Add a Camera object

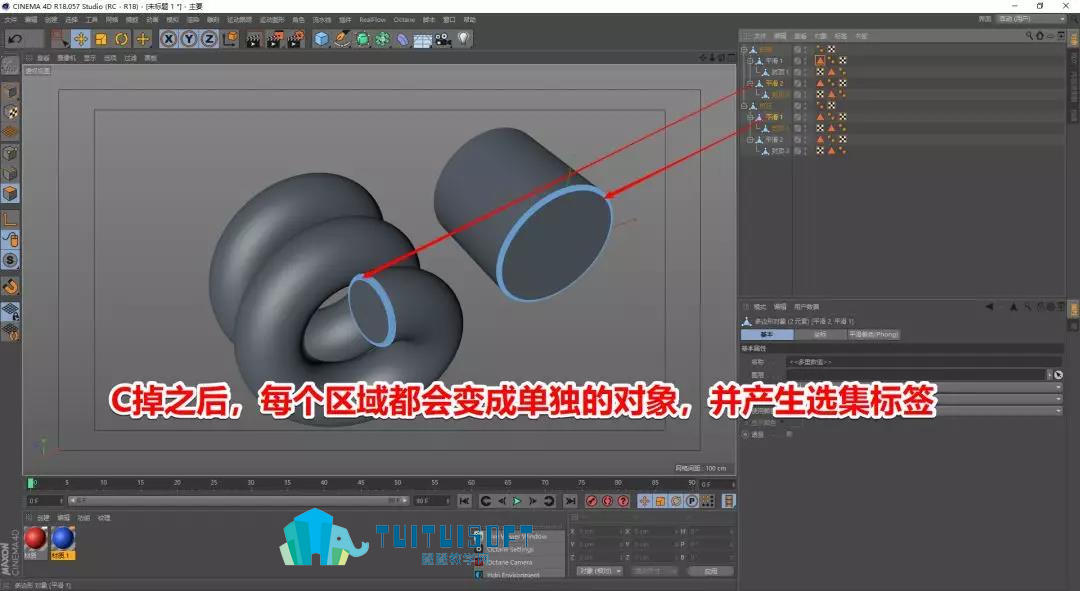click(x=443, y=39)
